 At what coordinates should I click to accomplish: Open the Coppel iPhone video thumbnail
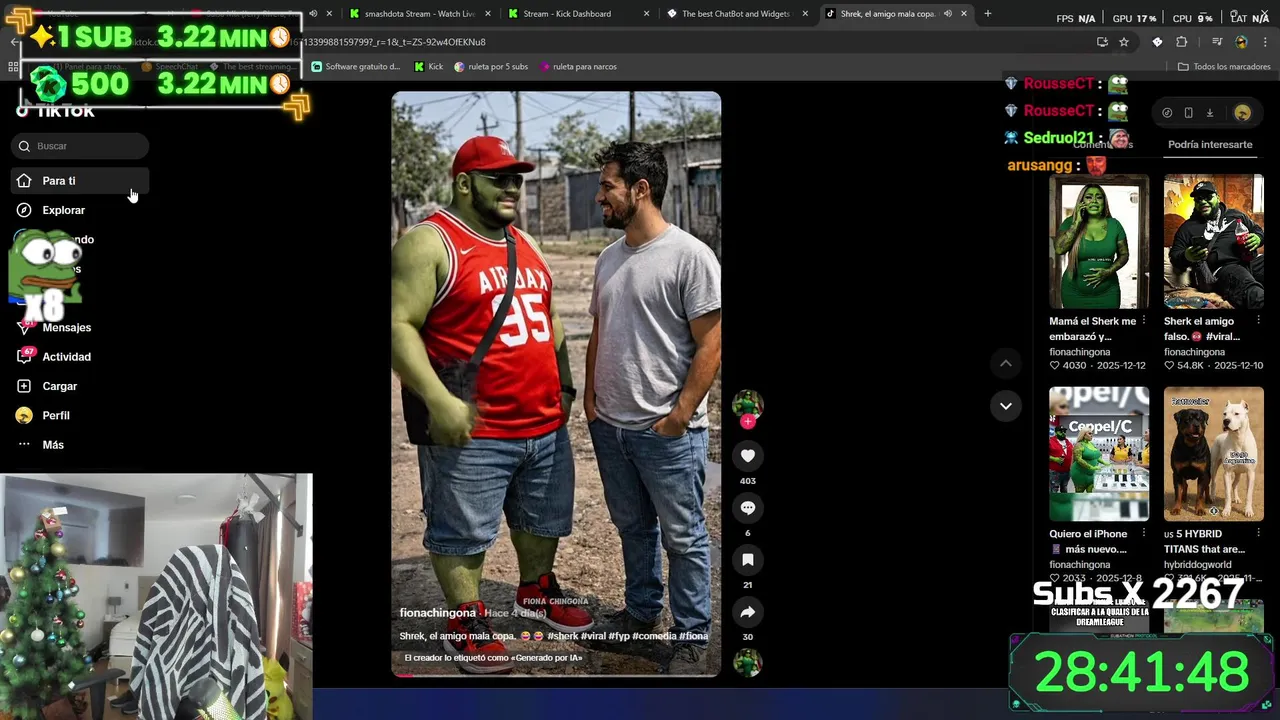[1099, 454]
